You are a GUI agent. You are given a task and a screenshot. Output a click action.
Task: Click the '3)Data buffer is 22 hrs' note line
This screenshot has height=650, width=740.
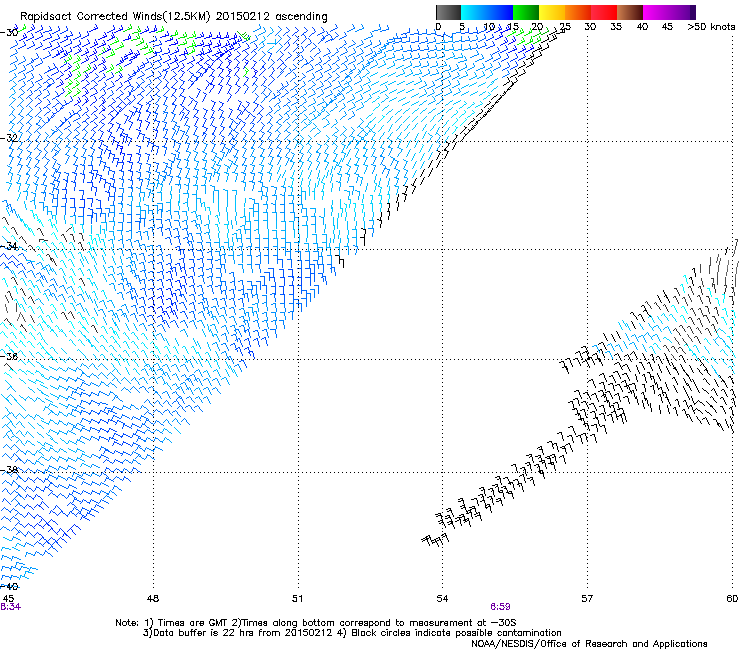pyautogui.click(x=352, y=633)
